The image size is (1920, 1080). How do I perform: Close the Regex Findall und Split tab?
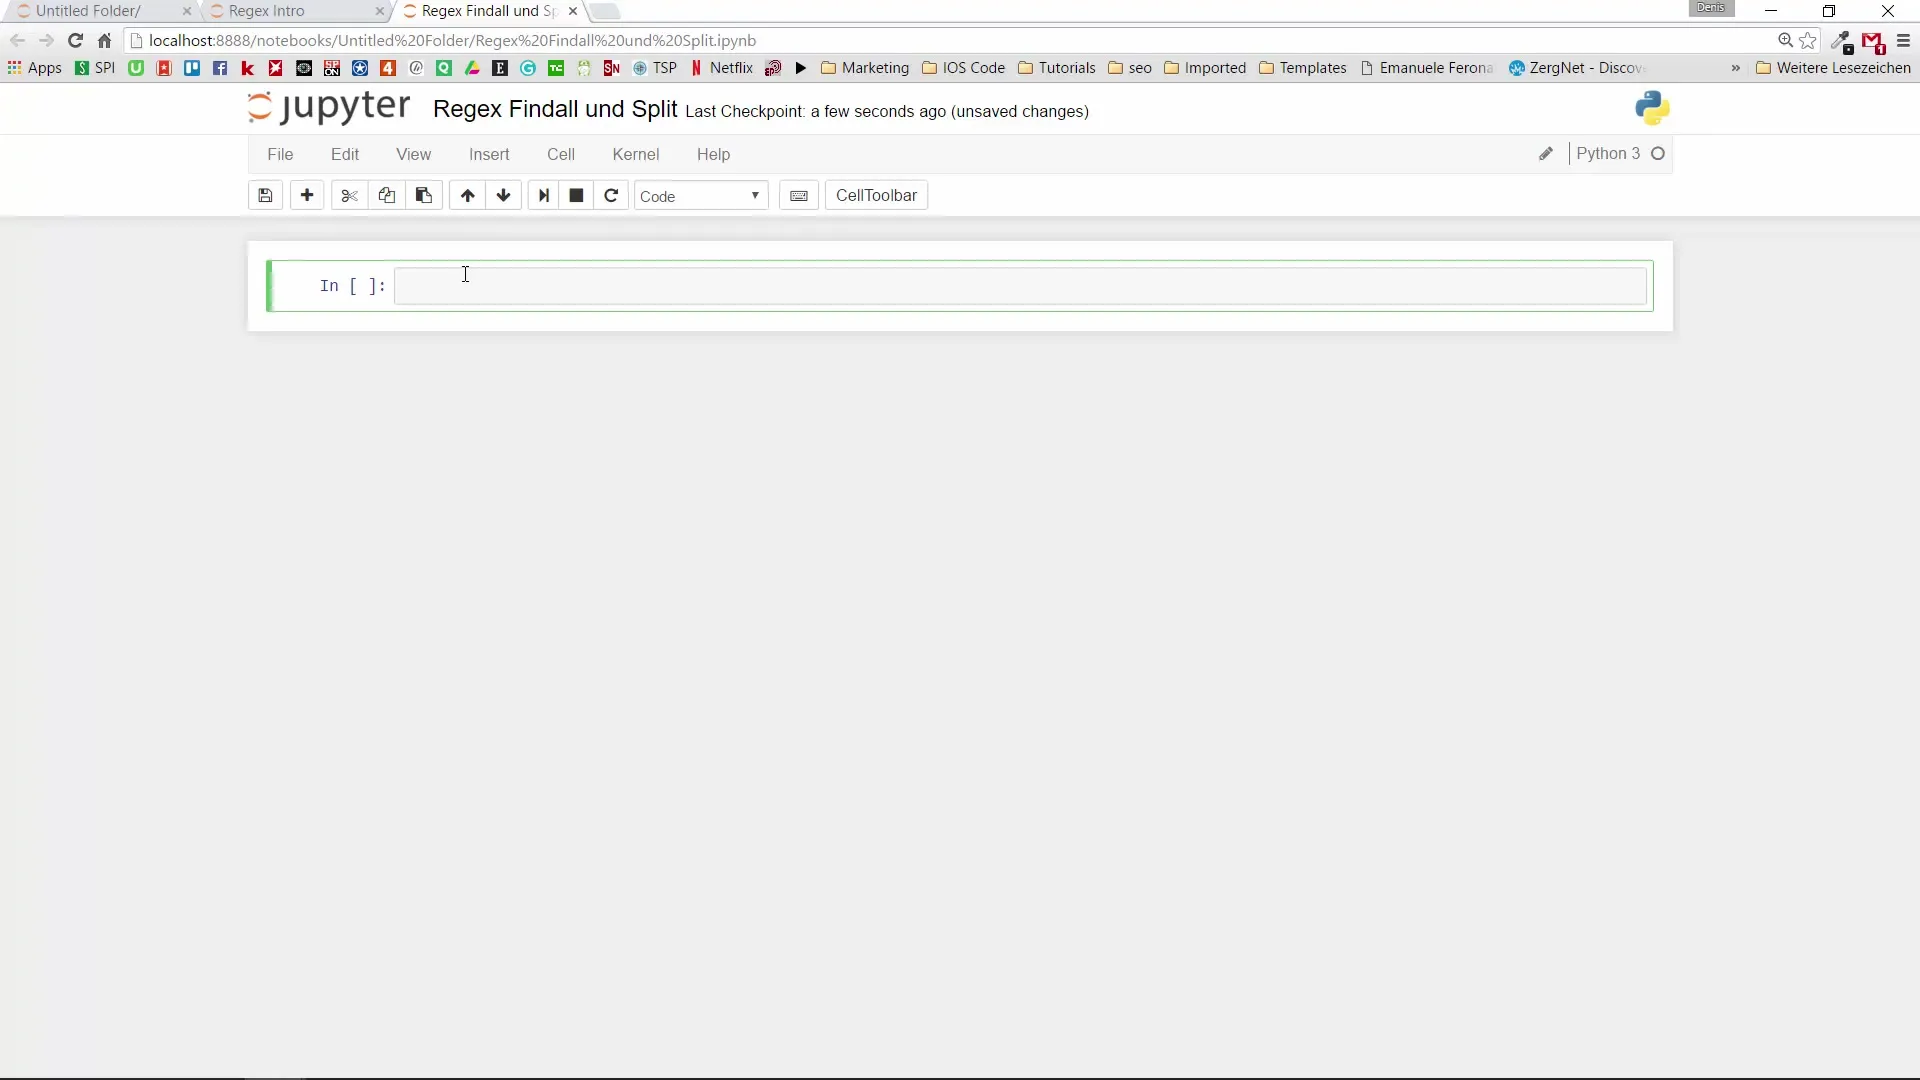point(572,11)
